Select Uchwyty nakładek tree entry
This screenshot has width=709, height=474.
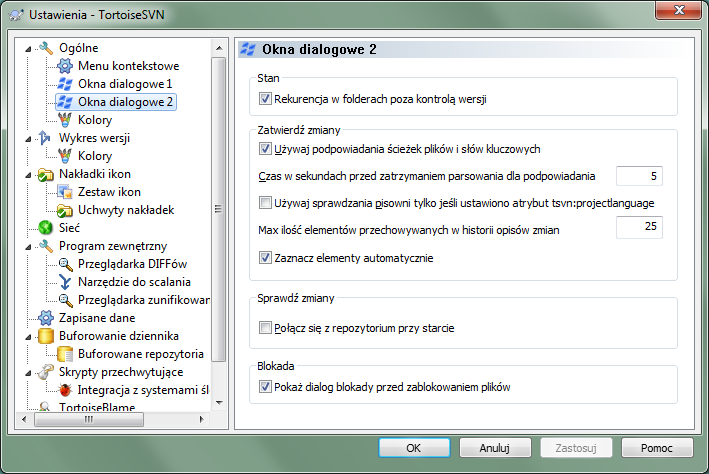click(126, 210)
